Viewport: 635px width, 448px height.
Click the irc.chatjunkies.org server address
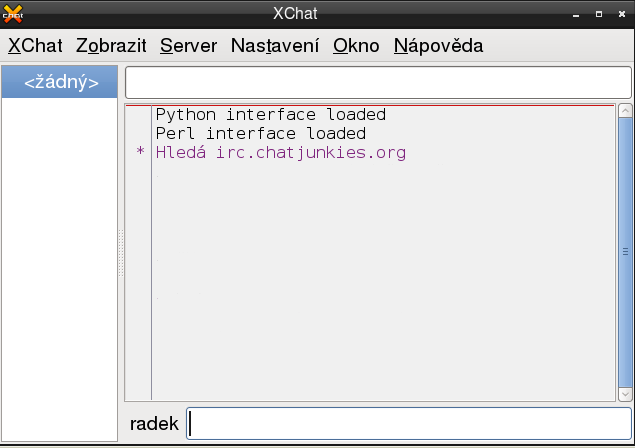coord(311,153)
